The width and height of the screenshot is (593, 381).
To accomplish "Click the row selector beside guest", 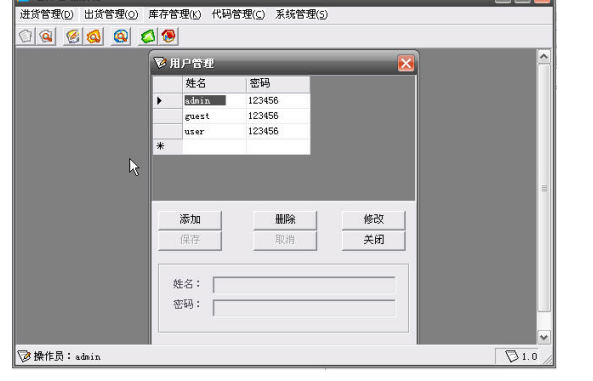I will coord(168,116).
